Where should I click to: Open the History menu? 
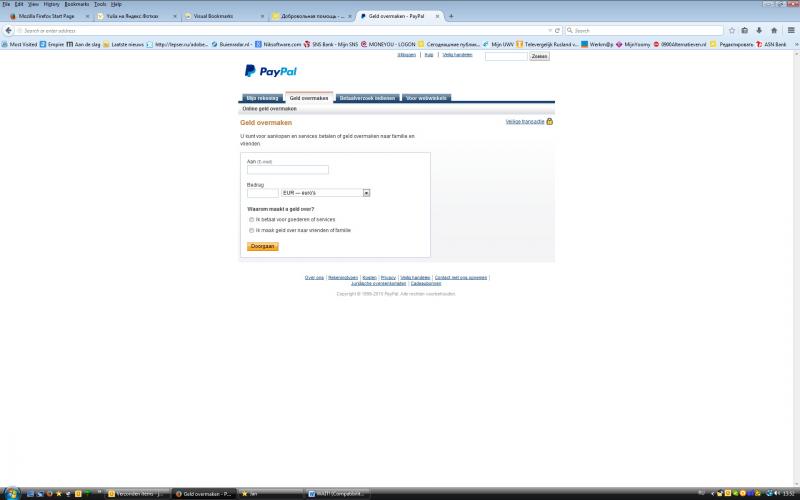tap(51, 4)
